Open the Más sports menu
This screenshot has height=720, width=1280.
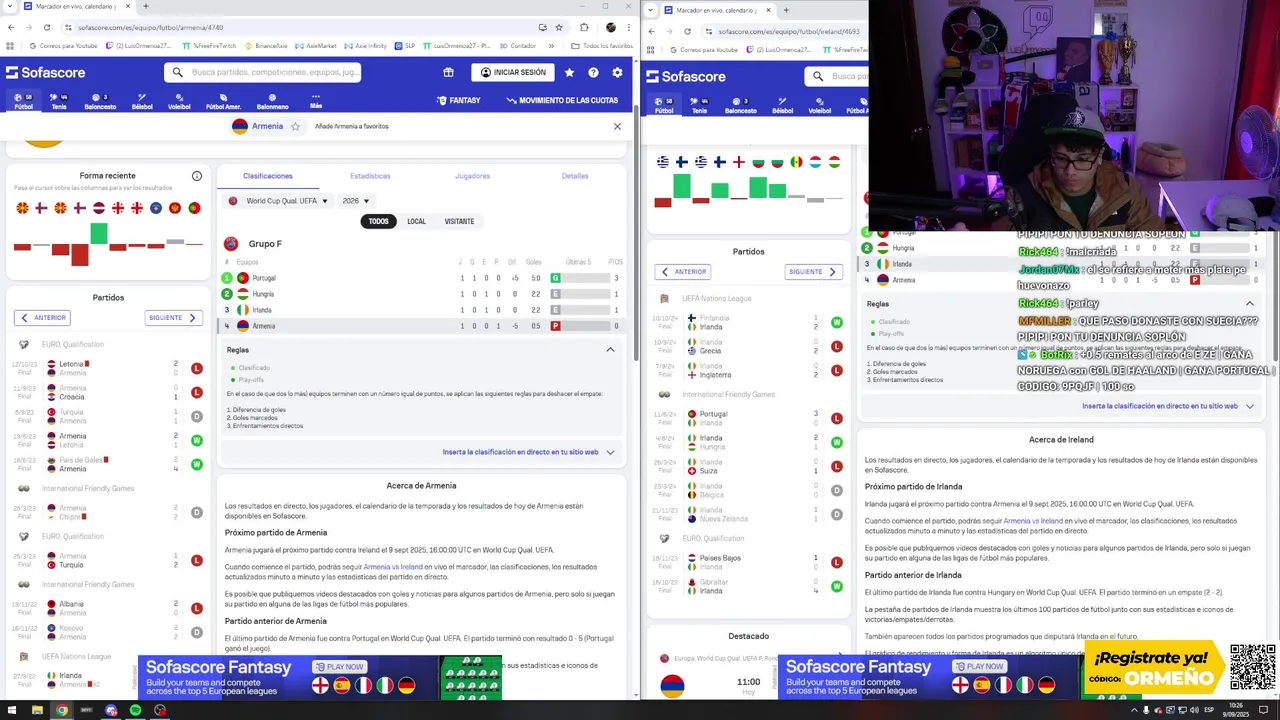point(316,101)
